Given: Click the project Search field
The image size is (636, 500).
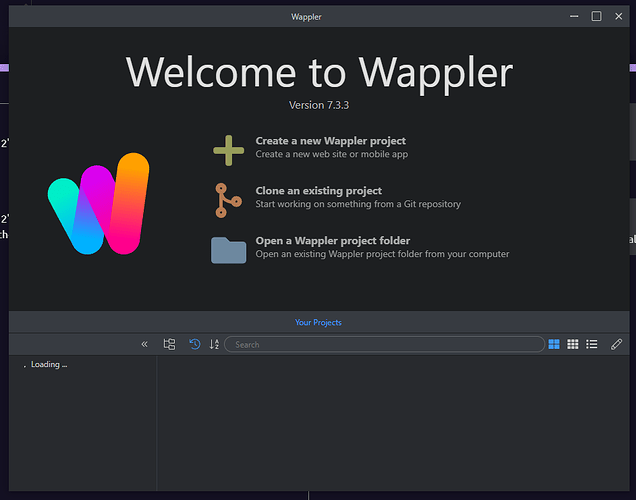Looking at the screenshot, I should coord(380,344).
